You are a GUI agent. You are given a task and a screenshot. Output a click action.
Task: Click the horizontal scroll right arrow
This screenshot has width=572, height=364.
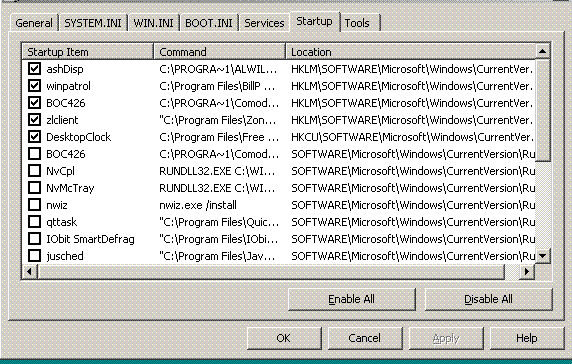click(x=526, y=271)
